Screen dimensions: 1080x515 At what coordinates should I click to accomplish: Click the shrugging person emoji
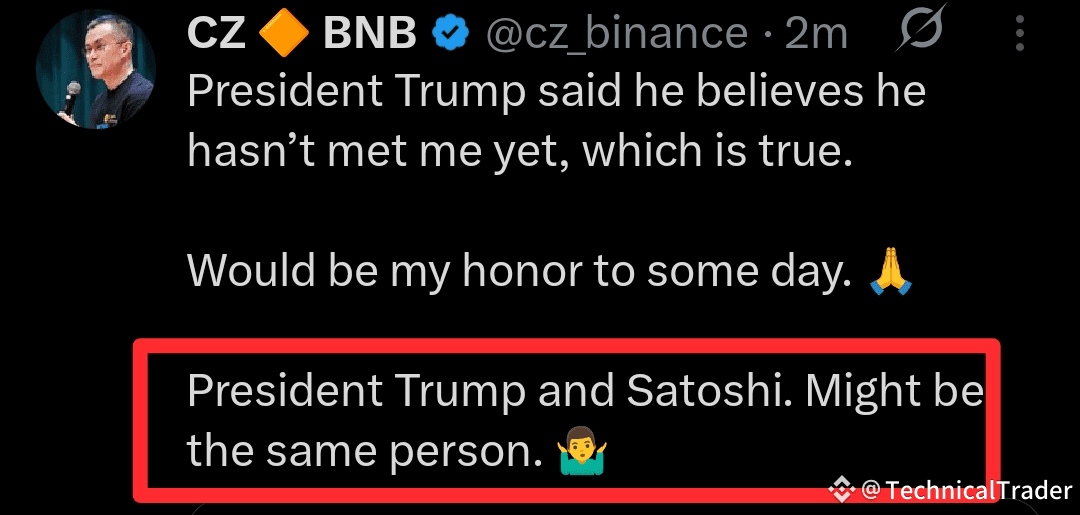pos(582,452)
